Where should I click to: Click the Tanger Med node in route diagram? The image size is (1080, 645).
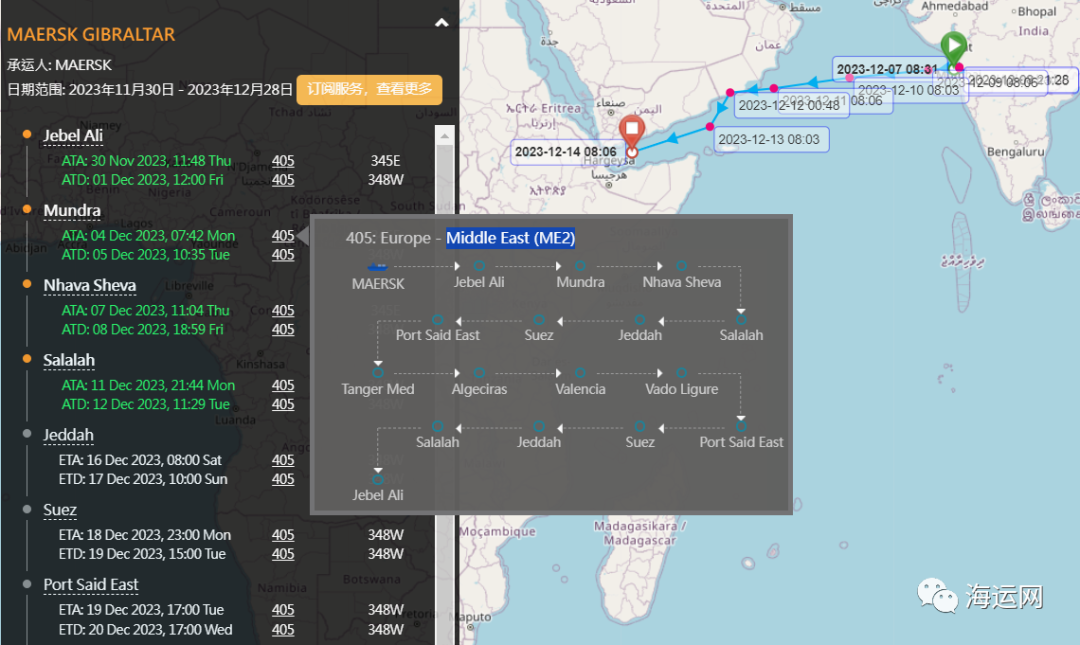click(x=377, y=373)
